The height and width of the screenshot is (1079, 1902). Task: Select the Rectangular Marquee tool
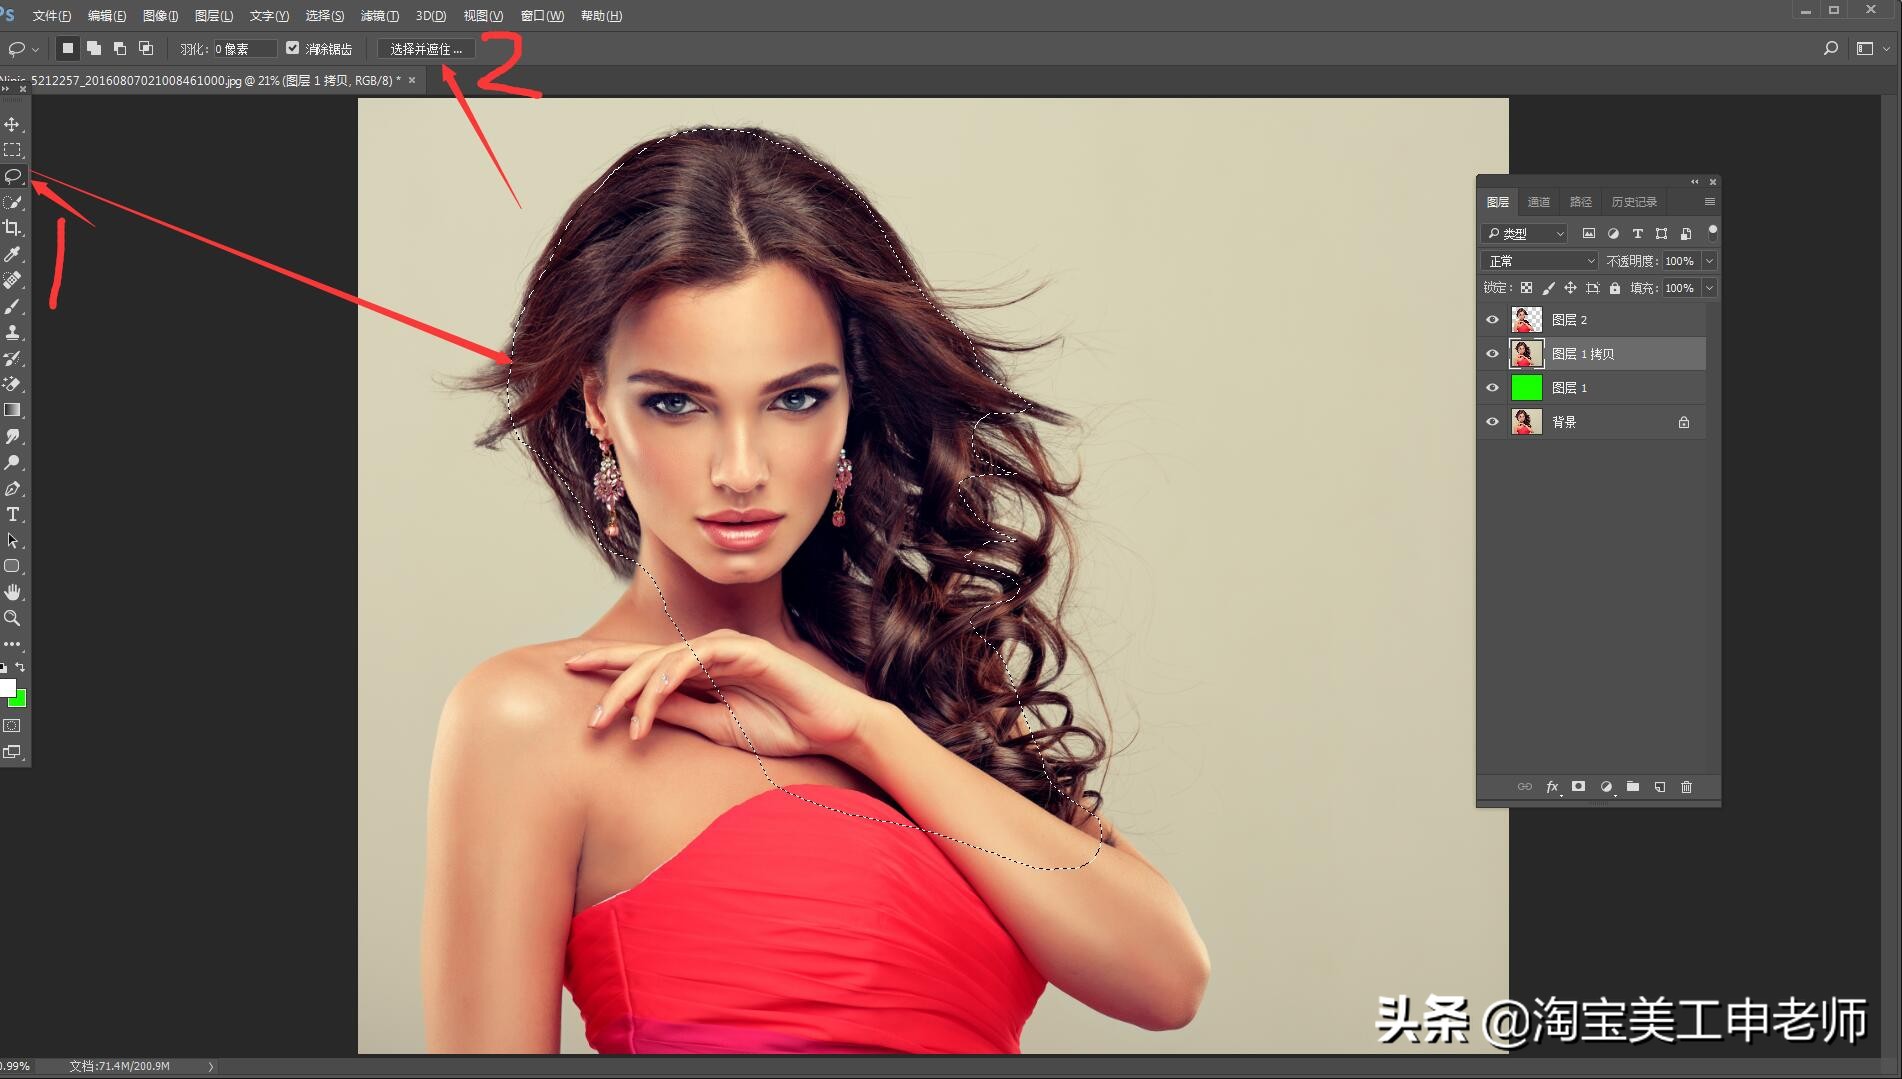coord(12,150)
